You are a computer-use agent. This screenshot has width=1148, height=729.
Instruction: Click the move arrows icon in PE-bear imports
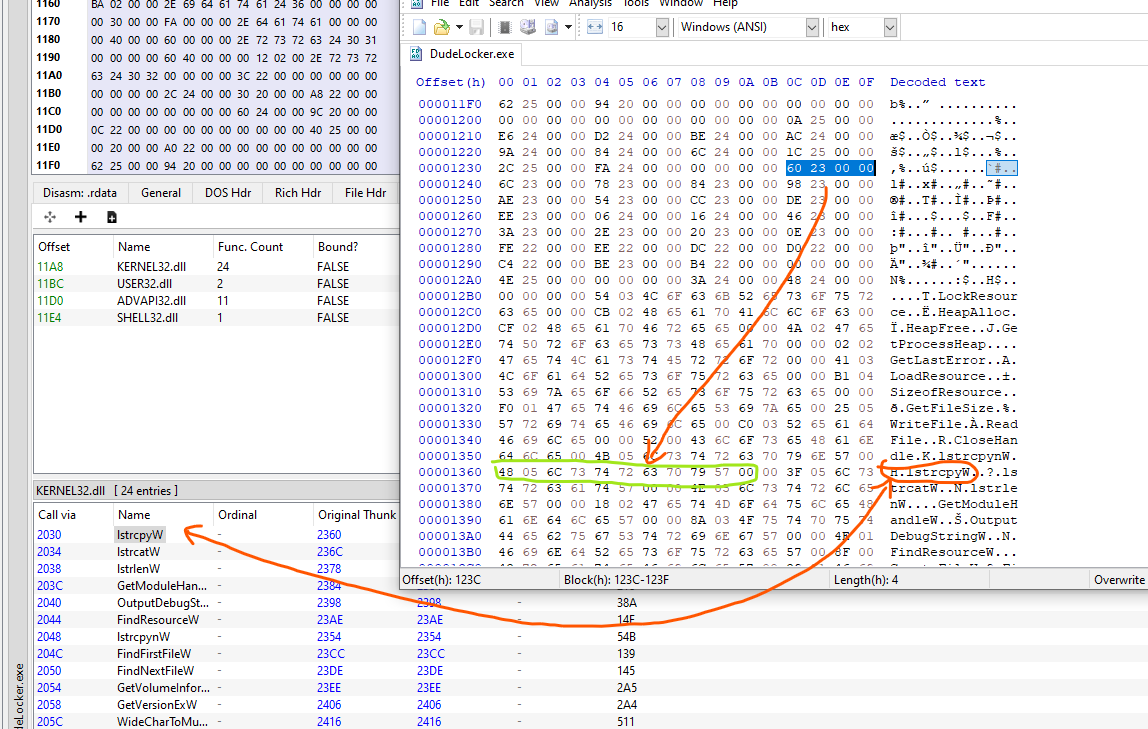[50, 217]
